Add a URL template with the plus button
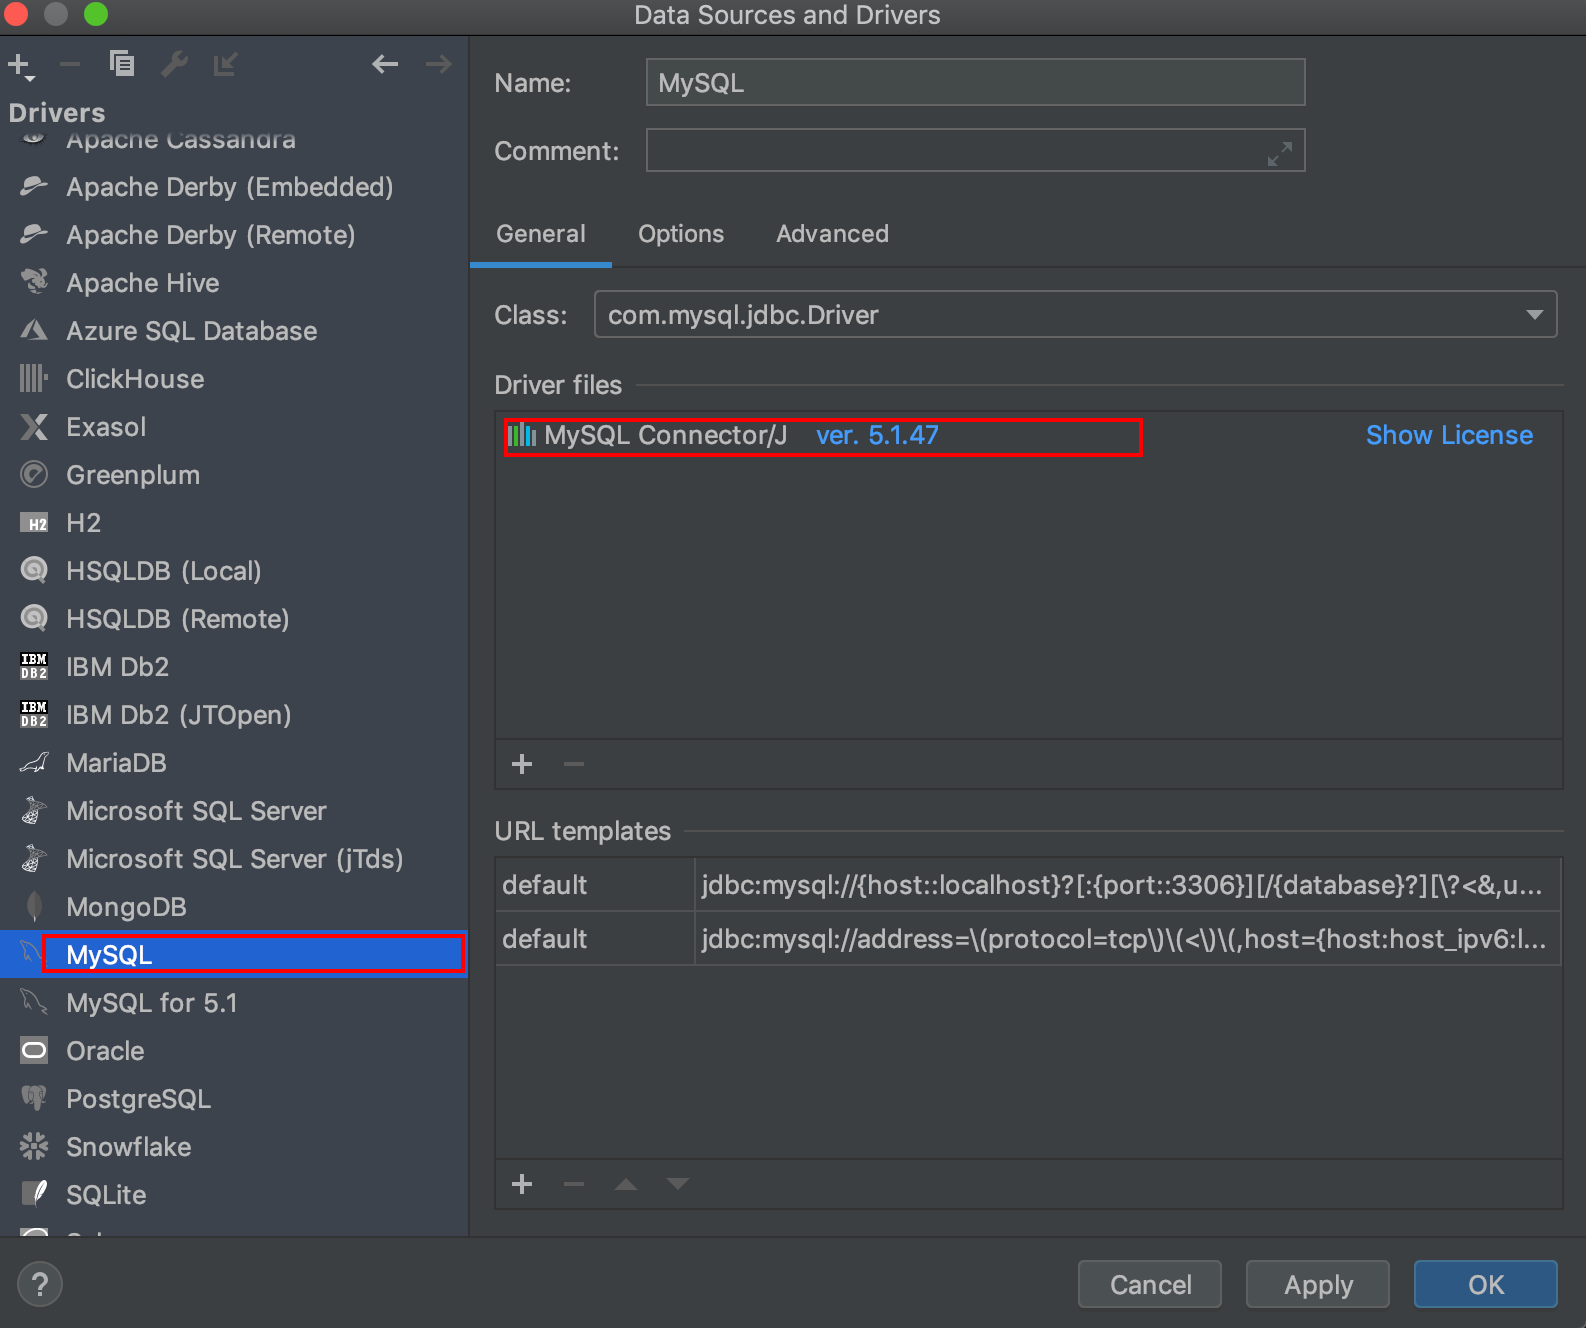 pyautogui.click(x=522, y=1184)
